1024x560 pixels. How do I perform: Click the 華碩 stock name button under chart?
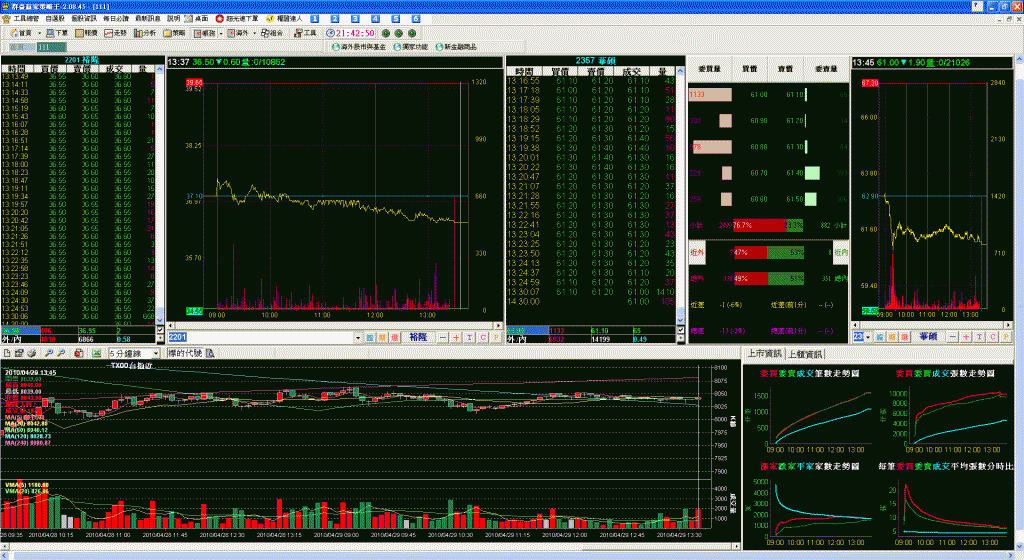[x=929, y=337]
